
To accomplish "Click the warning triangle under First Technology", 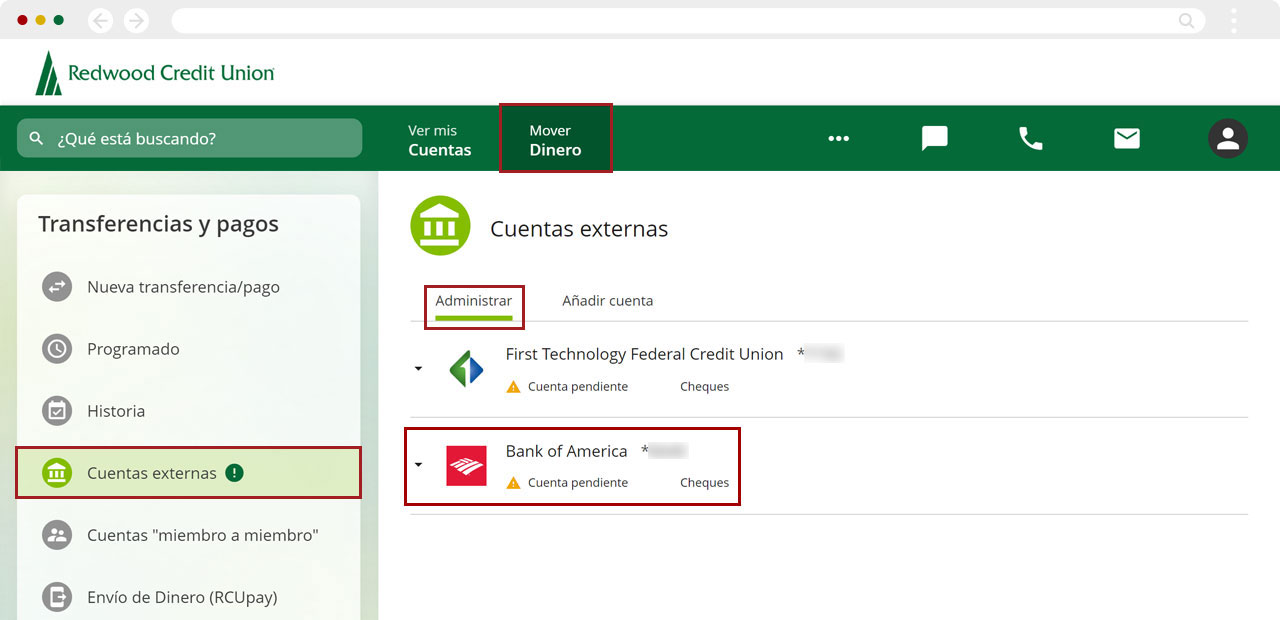I will [x=513, y=386].
